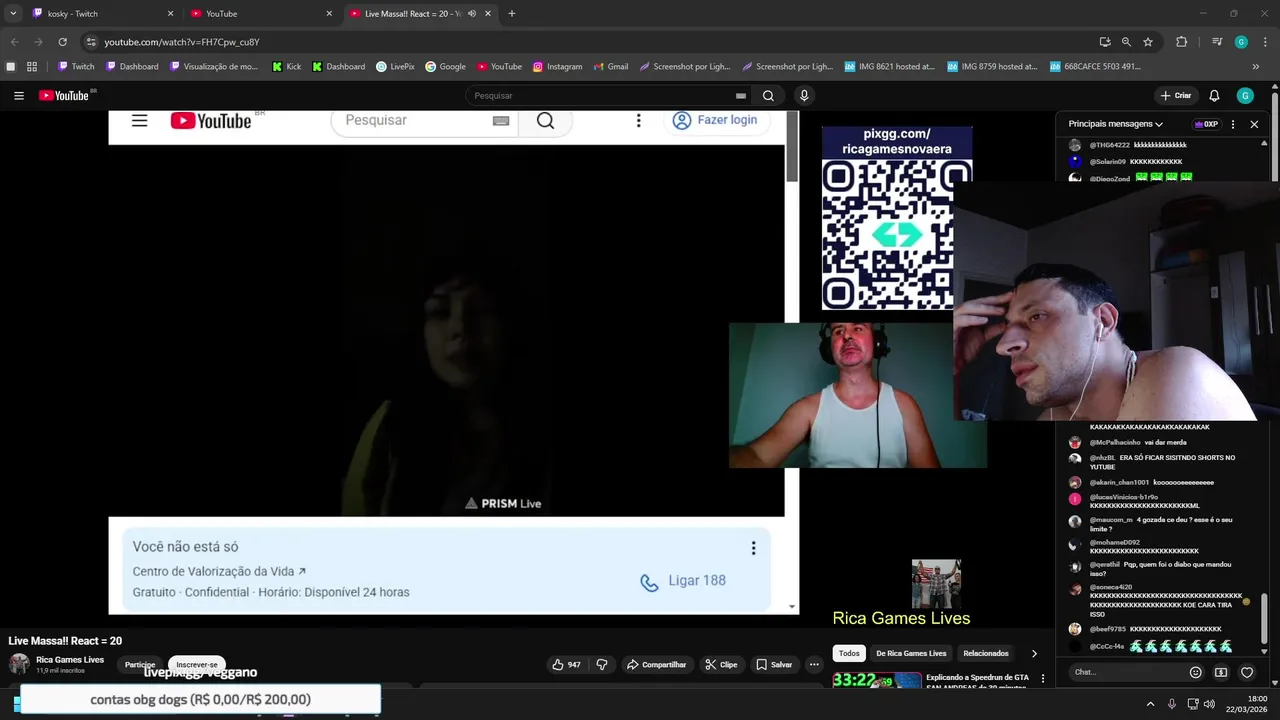Open the Kick bookmark
Viewport: 1280px width, 720px height.
tap(287, 67)
